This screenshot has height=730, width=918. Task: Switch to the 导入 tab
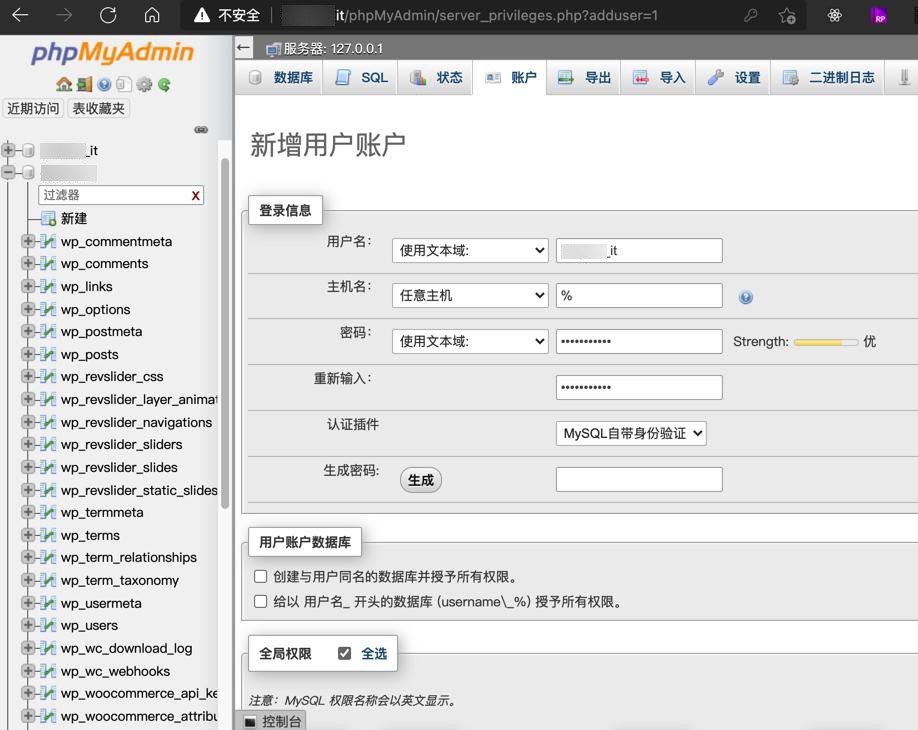(x=659, y=77)
